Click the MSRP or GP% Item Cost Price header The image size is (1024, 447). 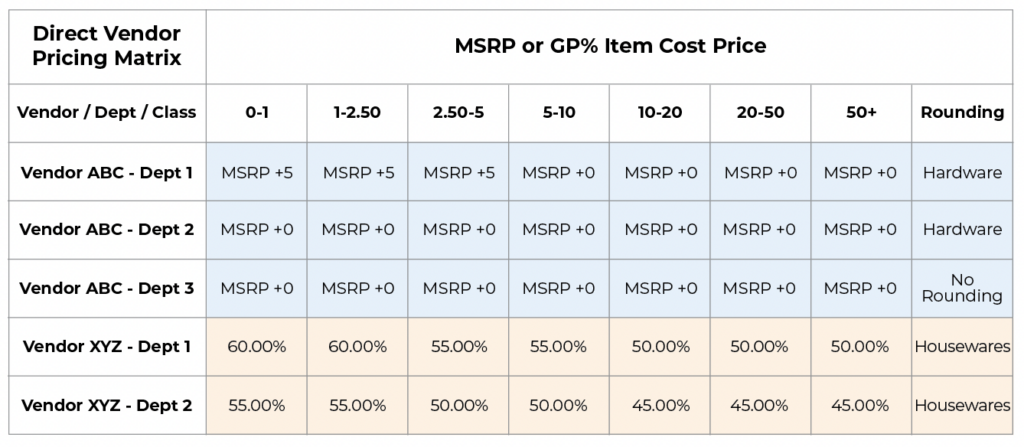609,46
